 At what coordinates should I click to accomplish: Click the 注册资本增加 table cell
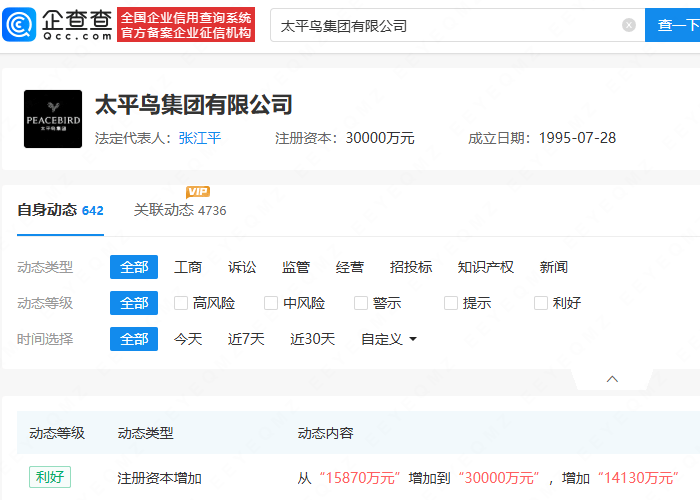[x=159, y=478]
